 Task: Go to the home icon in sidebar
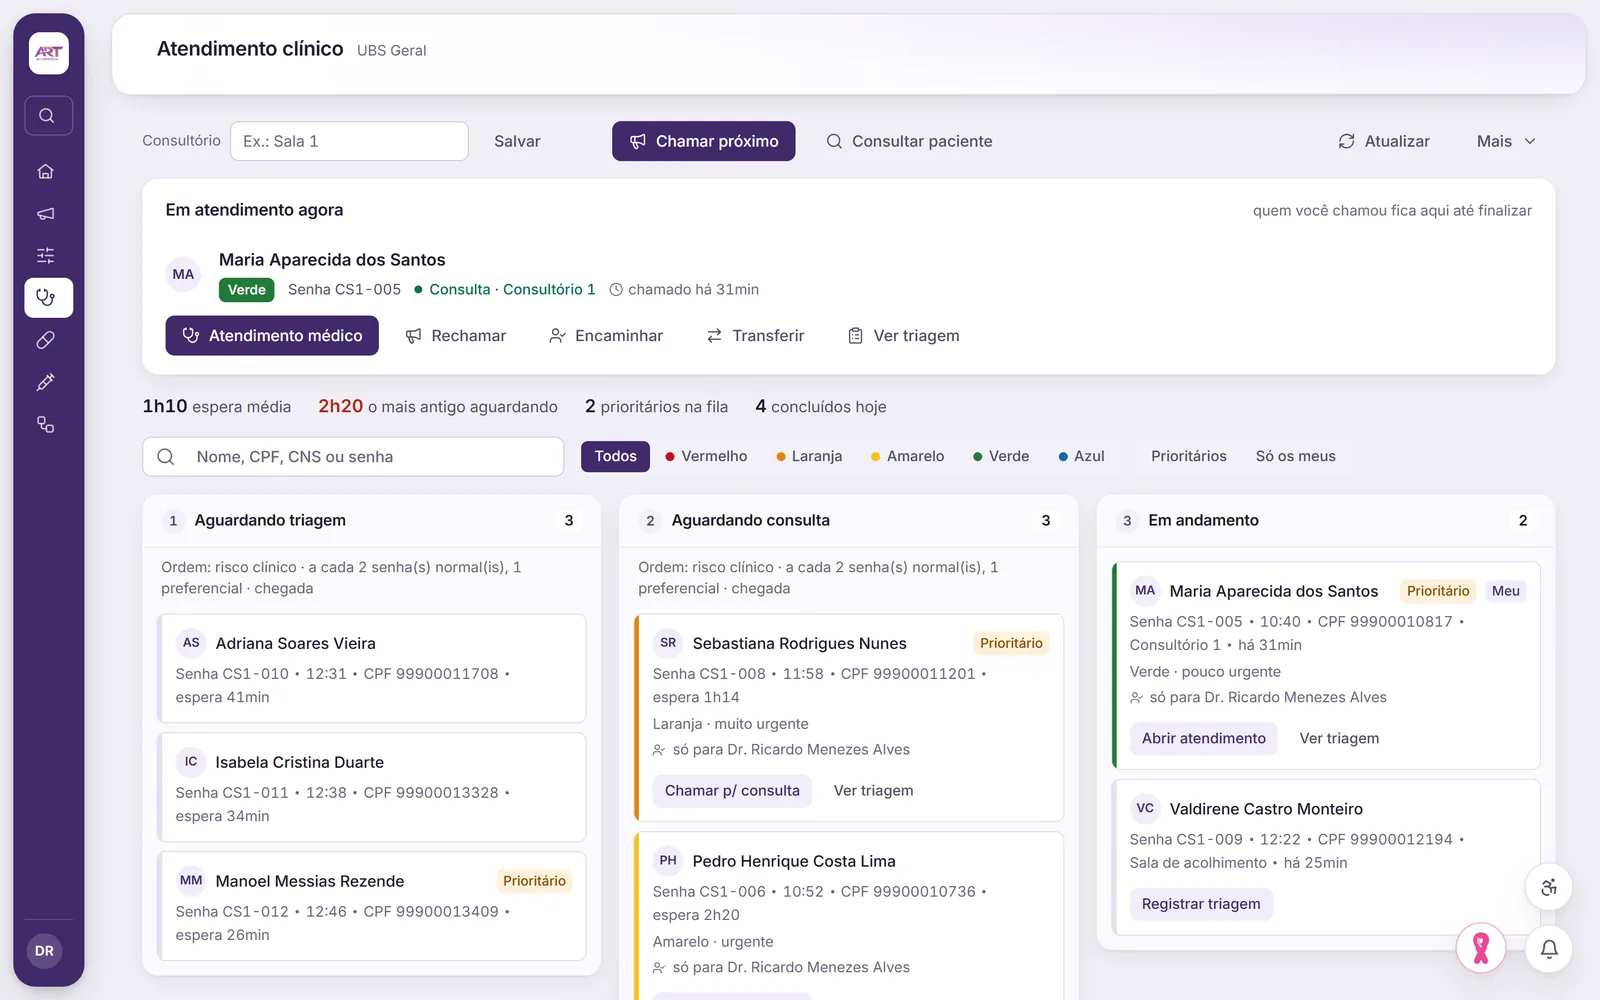click(x=46, y=171)
